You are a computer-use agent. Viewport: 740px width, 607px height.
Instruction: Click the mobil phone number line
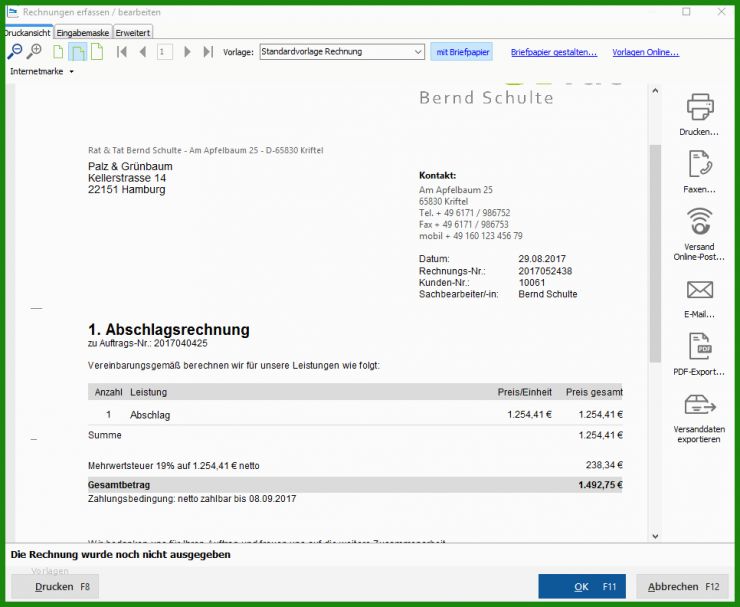pos(471,236)
